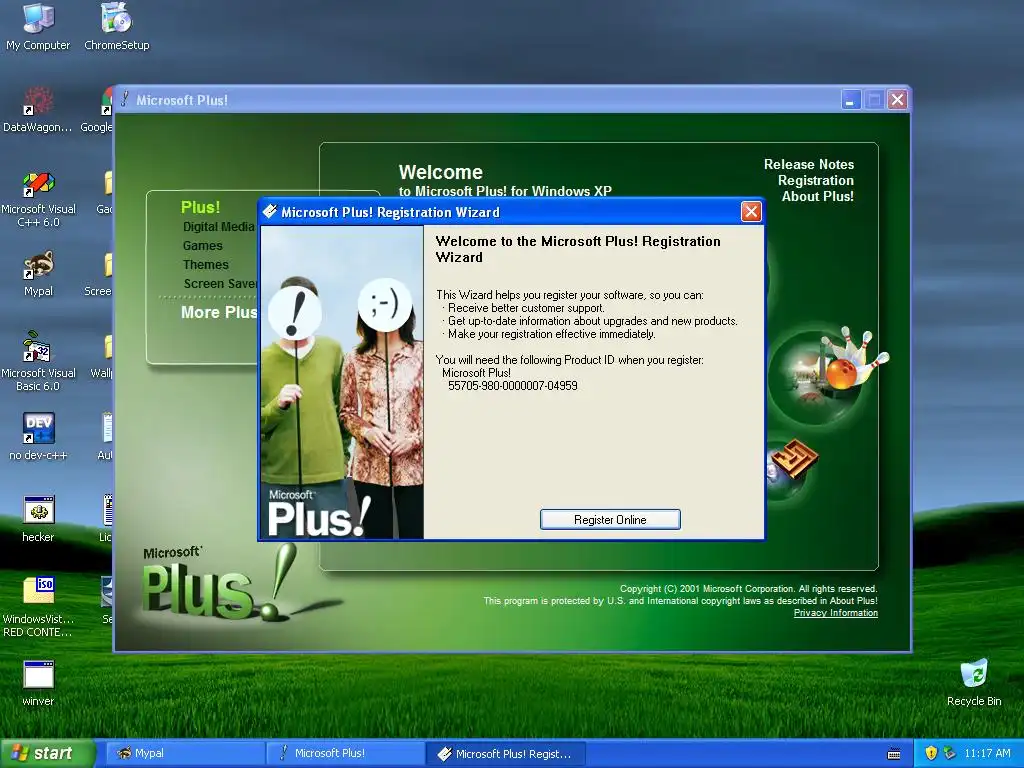
Task: Click the on-screen keyboard tray icon
Action: tap(893, 754)
